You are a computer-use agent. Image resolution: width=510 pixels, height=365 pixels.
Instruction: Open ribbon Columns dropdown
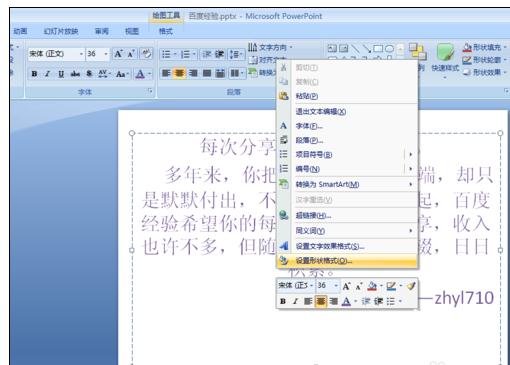point(237,73)
